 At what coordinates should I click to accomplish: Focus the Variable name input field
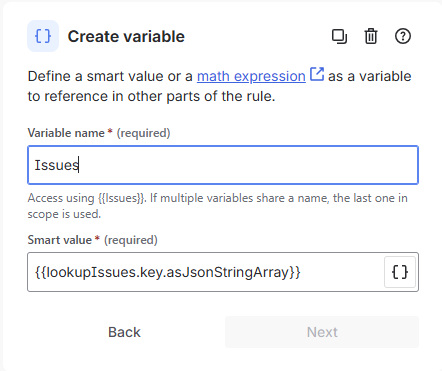(223, 165)
